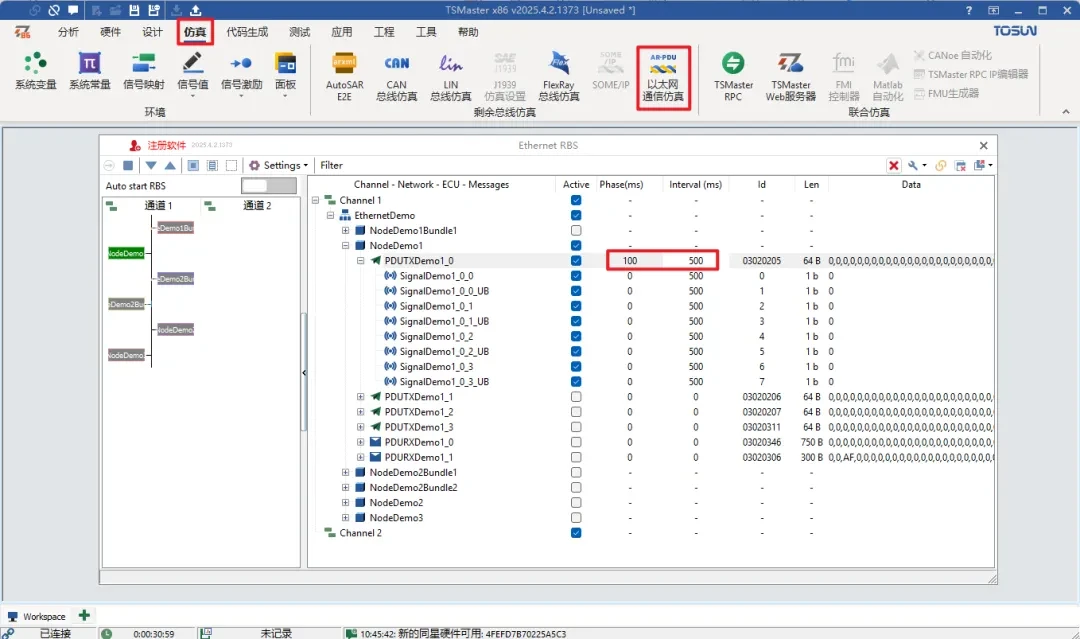Click the CAN 总线仿真 icon

click(x=396, y=75)
